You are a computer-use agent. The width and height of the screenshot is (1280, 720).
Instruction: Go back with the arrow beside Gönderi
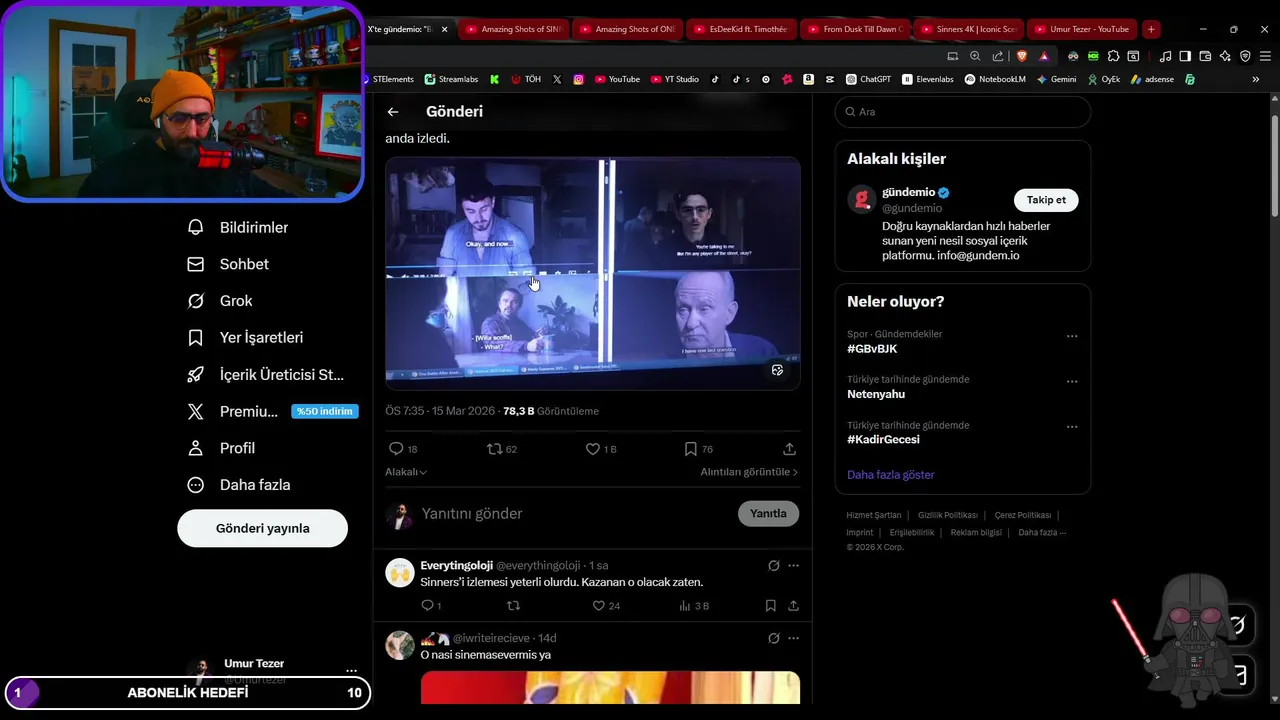pos(393,112)
